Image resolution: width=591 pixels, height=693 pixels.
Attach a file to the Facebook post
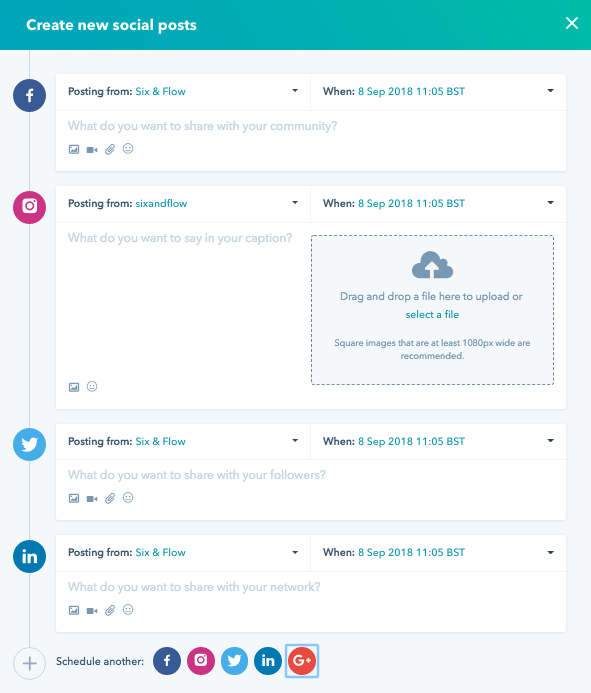coord(110,149)
